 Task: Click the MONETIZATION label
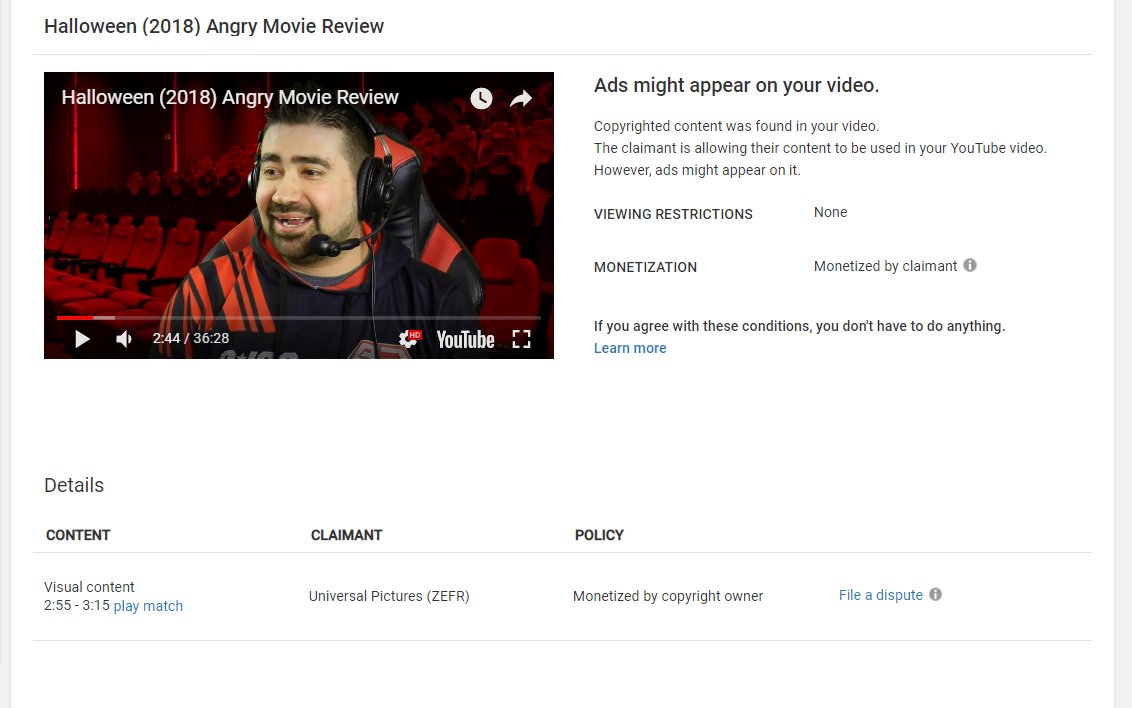[645, 267]
